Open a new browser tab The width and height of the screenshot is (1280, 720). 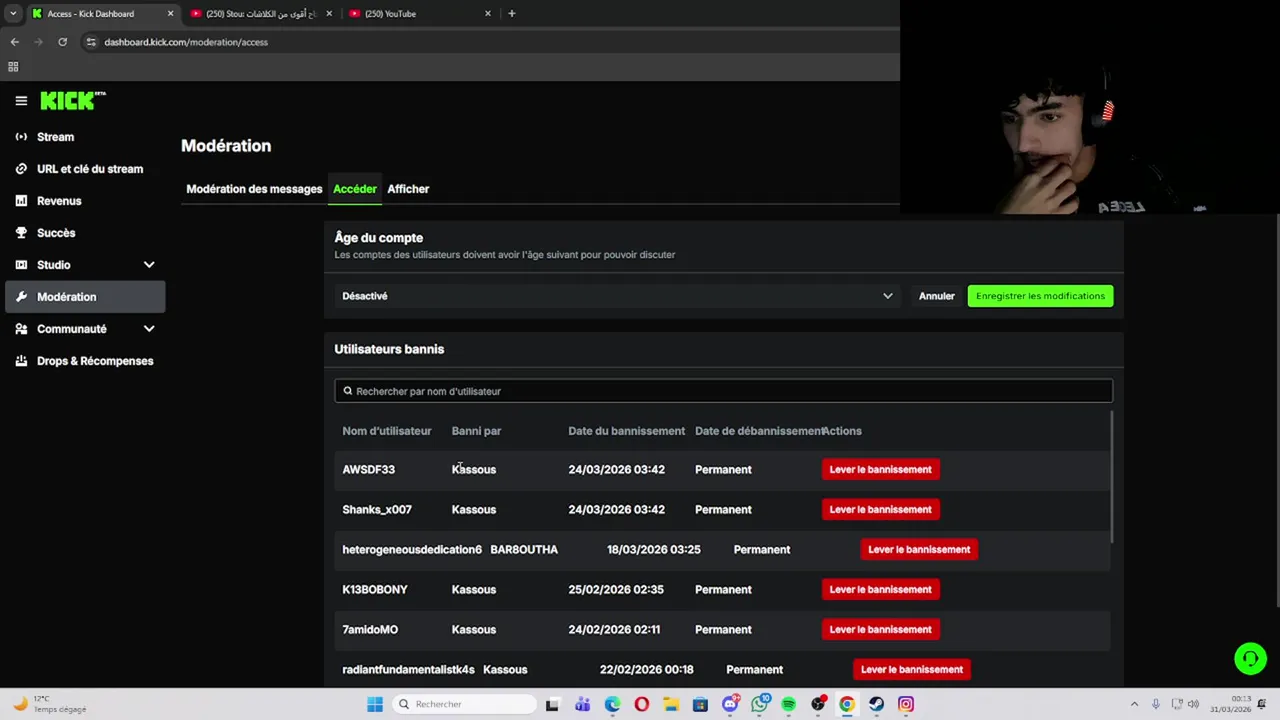pyautogui.click(x=512, y=14)
